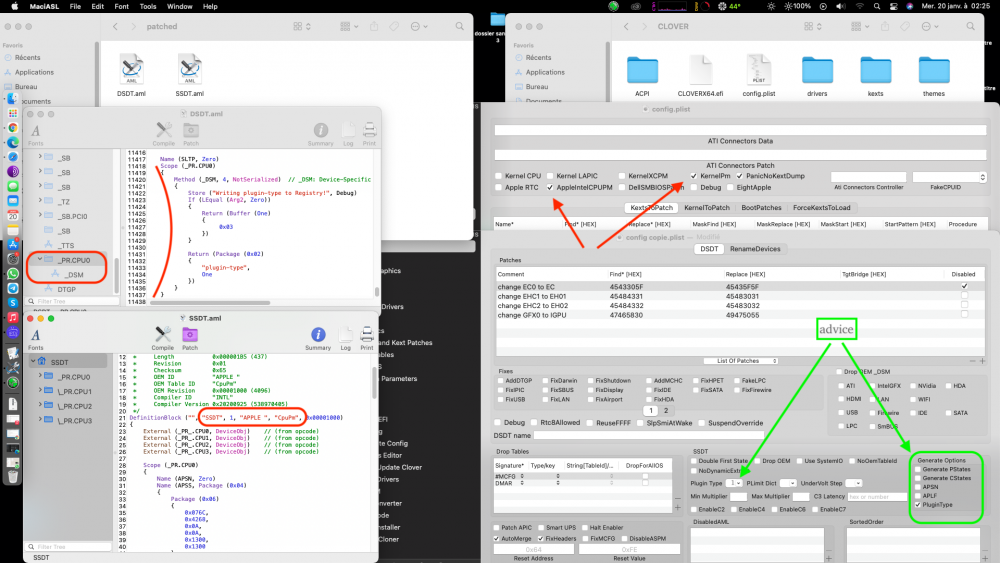Click the C3 Latency input field
The width and height of the screenshot is (1000, 563).
877,497
